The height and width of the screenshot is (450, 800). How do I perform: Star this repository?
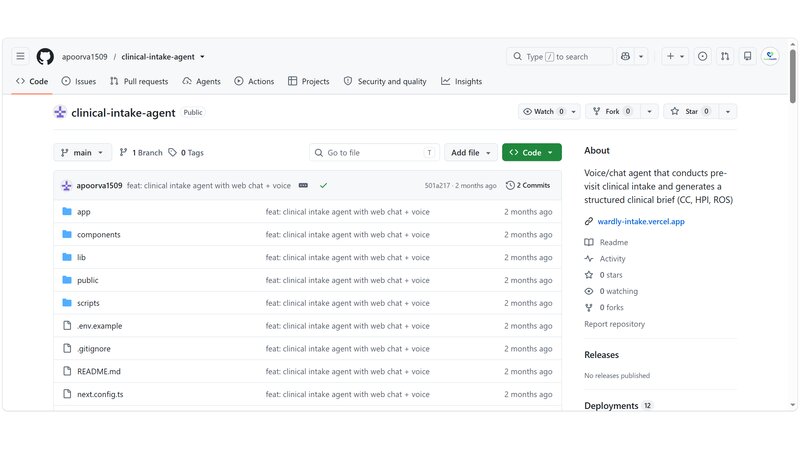tap(691, 111)
